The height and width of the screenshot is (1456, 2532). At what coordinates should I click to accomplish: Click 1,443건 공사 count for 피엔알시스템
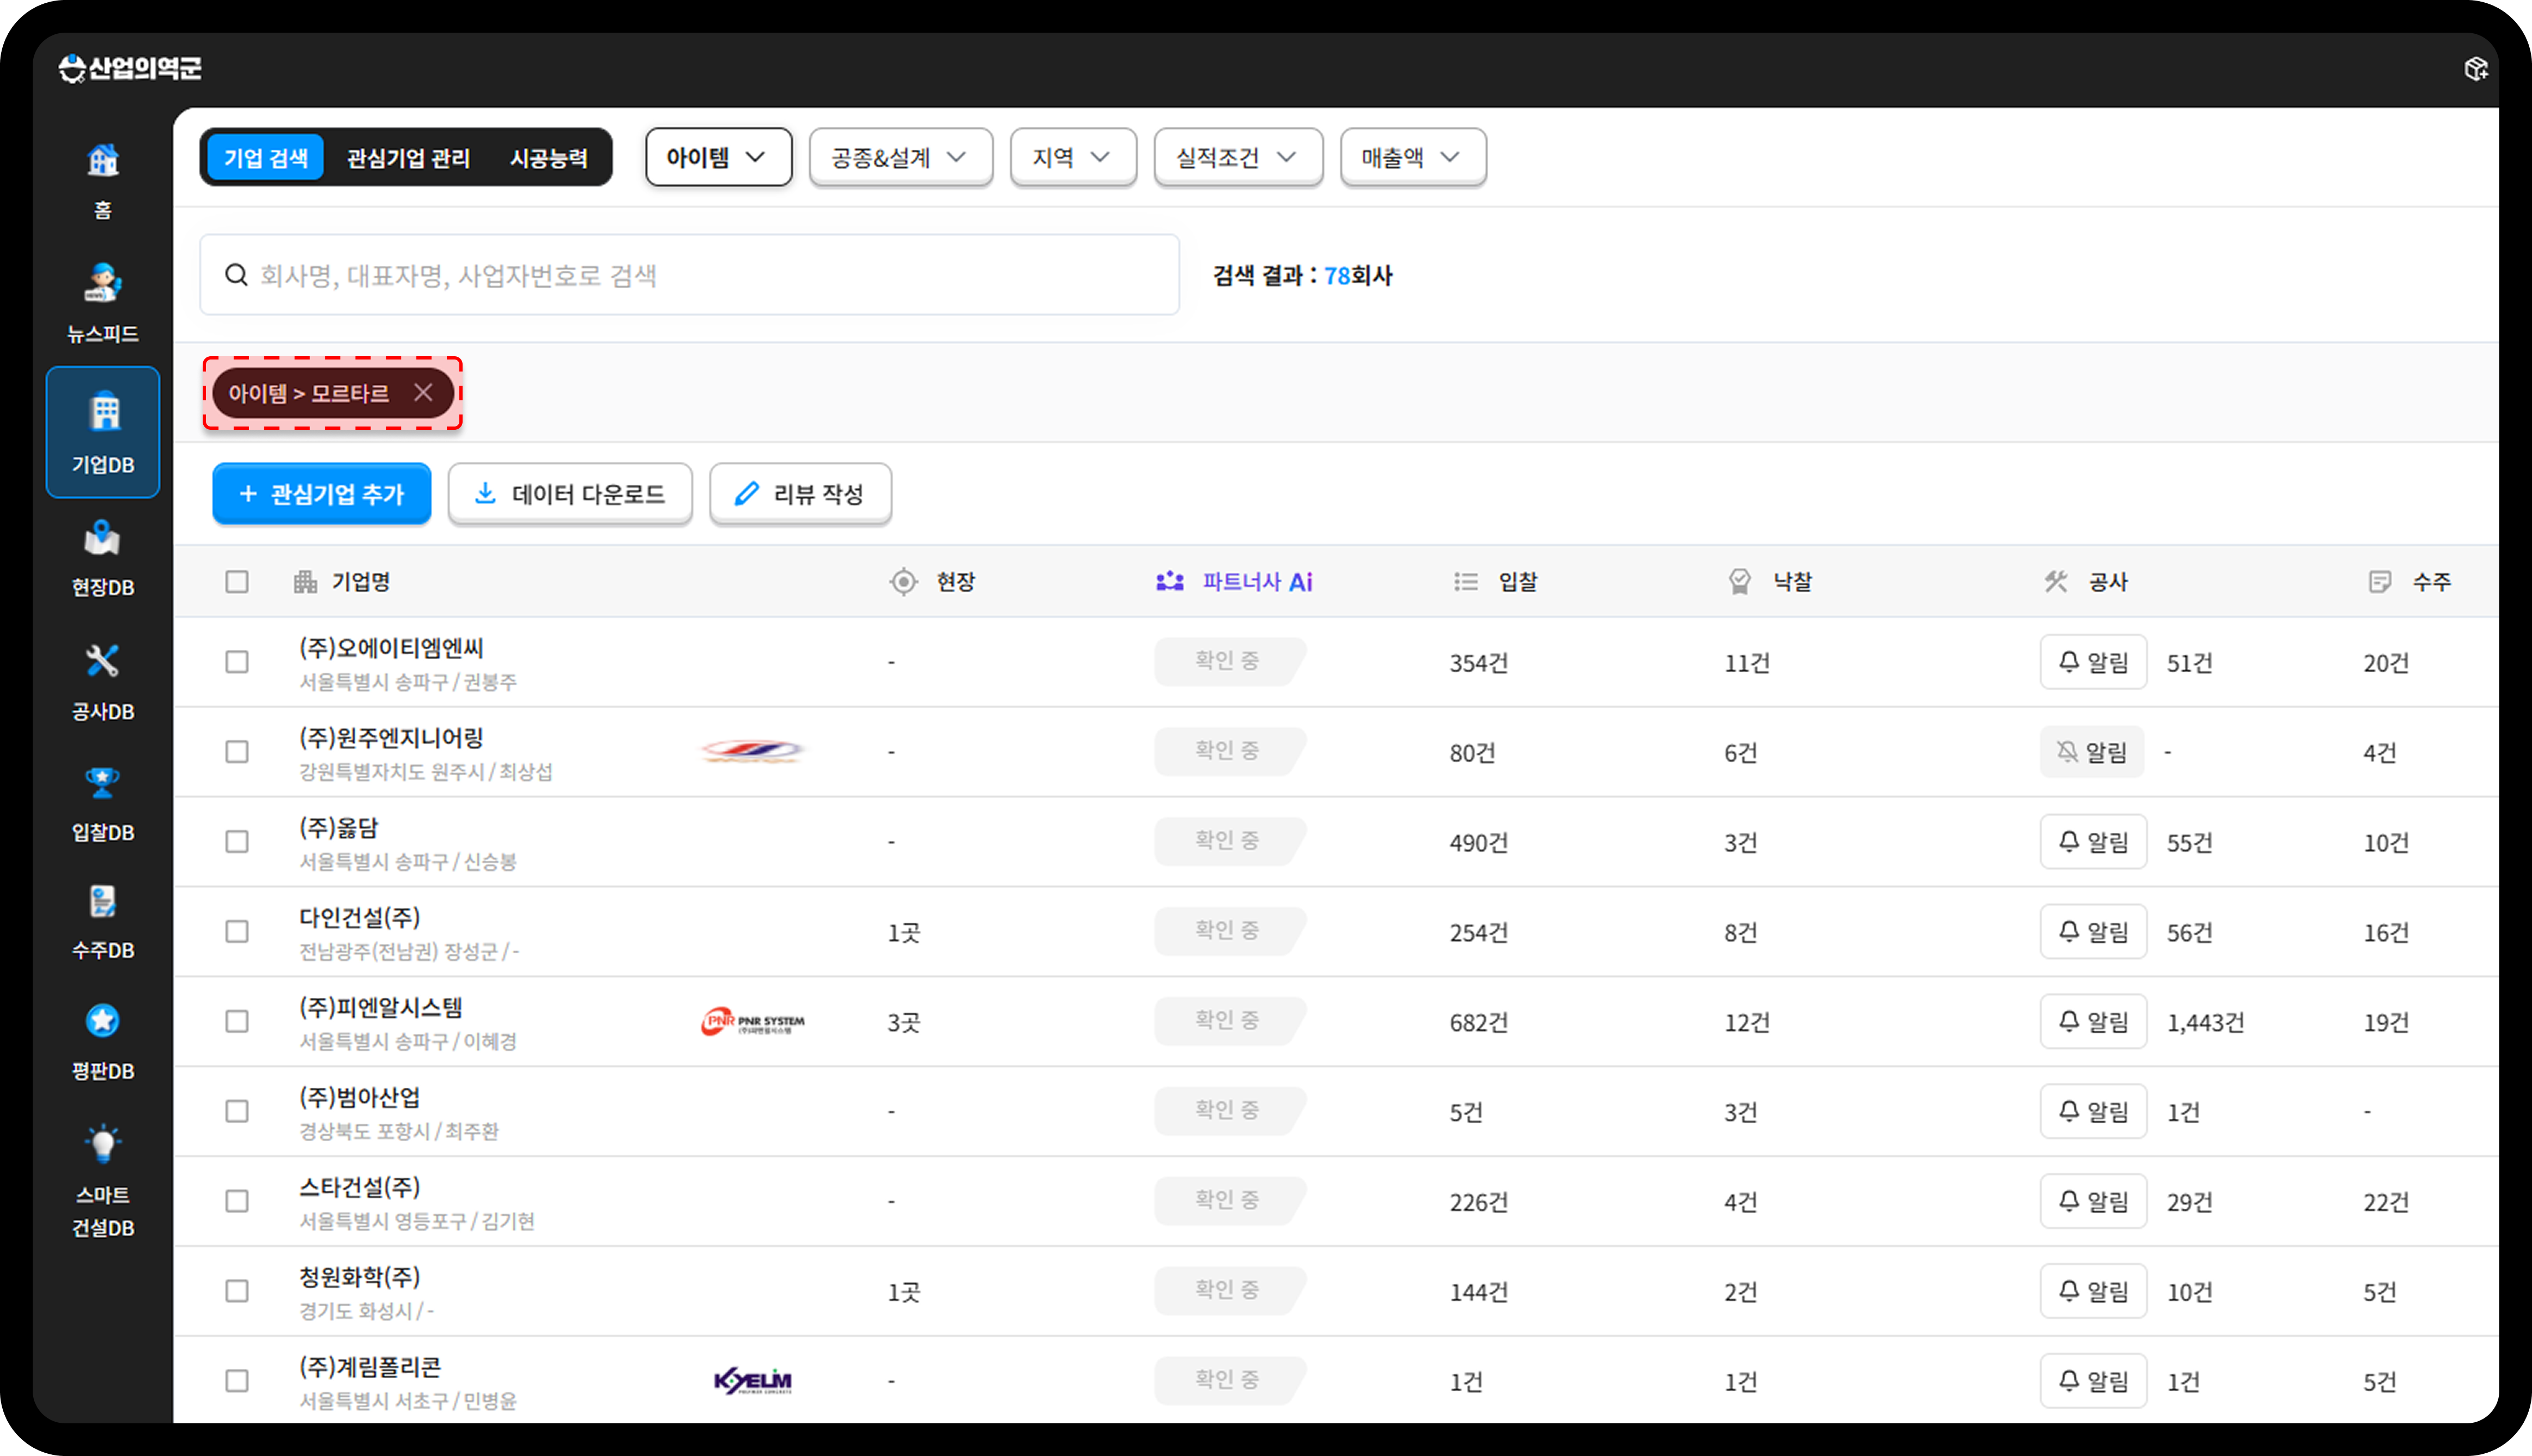pyautogui.click(x=2205, y=1022)
